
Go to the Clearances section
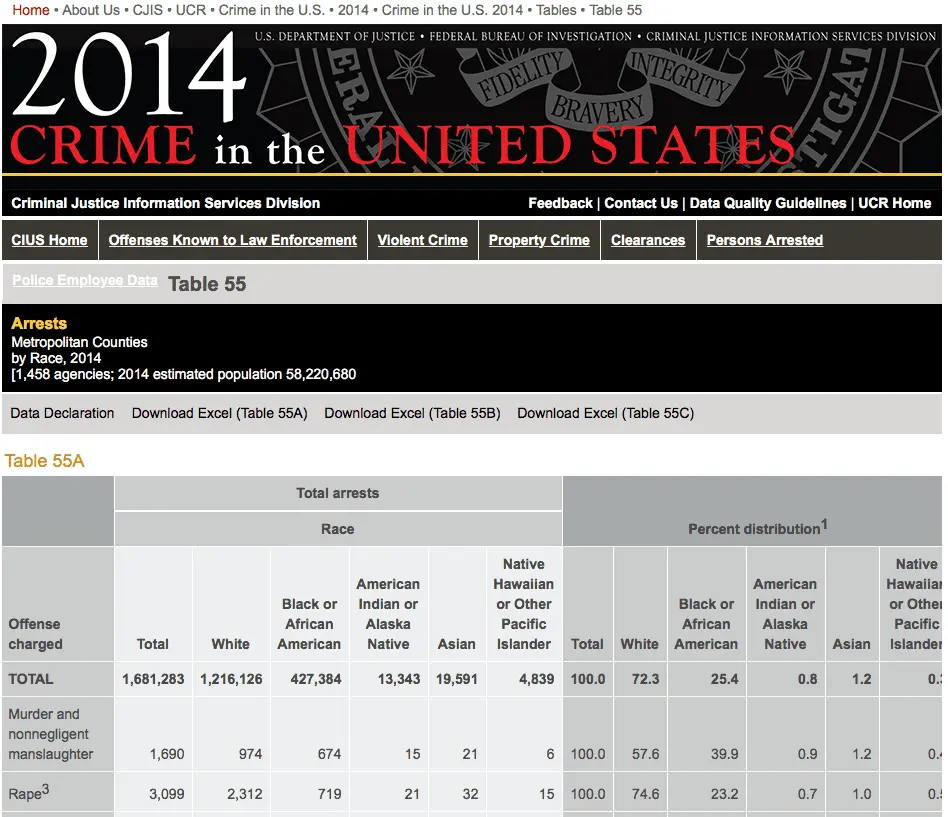click(x=648, y=240)
